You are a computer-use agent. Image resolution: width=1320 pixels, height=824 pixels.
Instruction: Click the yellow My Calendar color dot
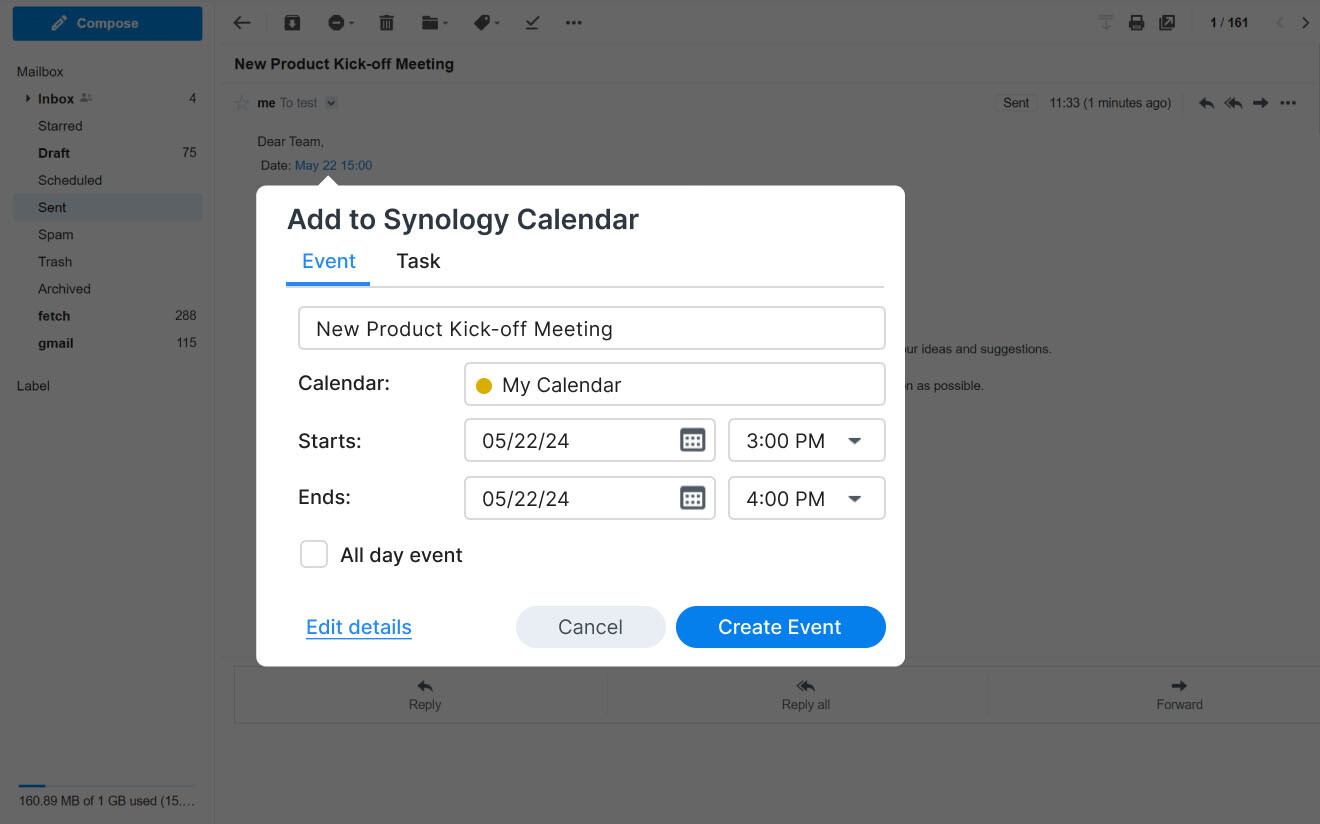pos(484,386)
